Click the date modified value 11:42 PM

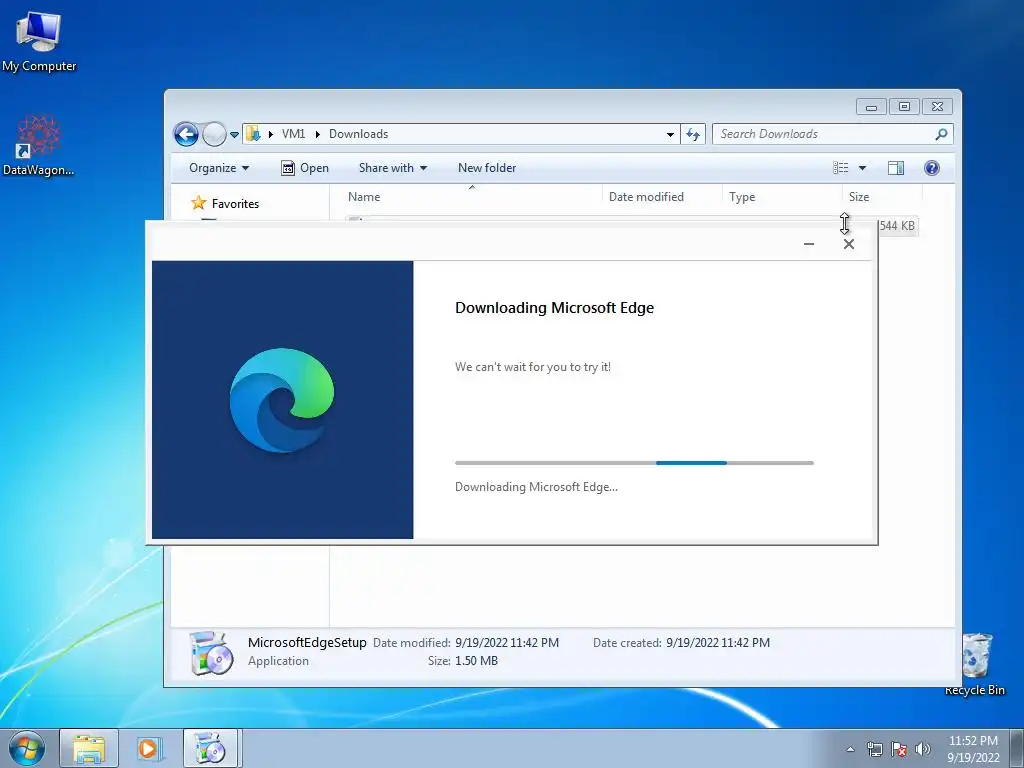point(507,643)
